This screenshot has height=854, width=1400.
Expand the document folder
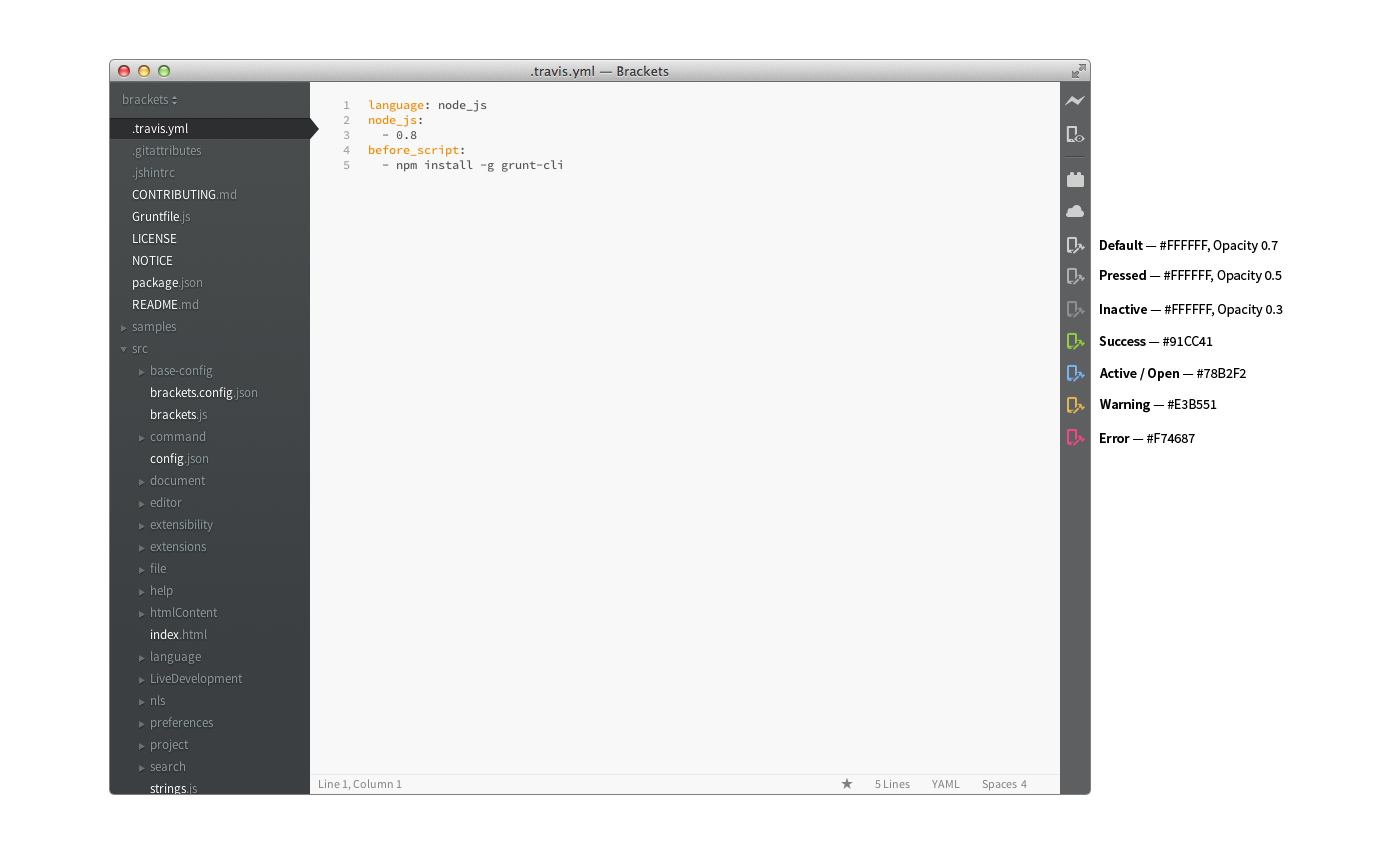click(142, 481)
